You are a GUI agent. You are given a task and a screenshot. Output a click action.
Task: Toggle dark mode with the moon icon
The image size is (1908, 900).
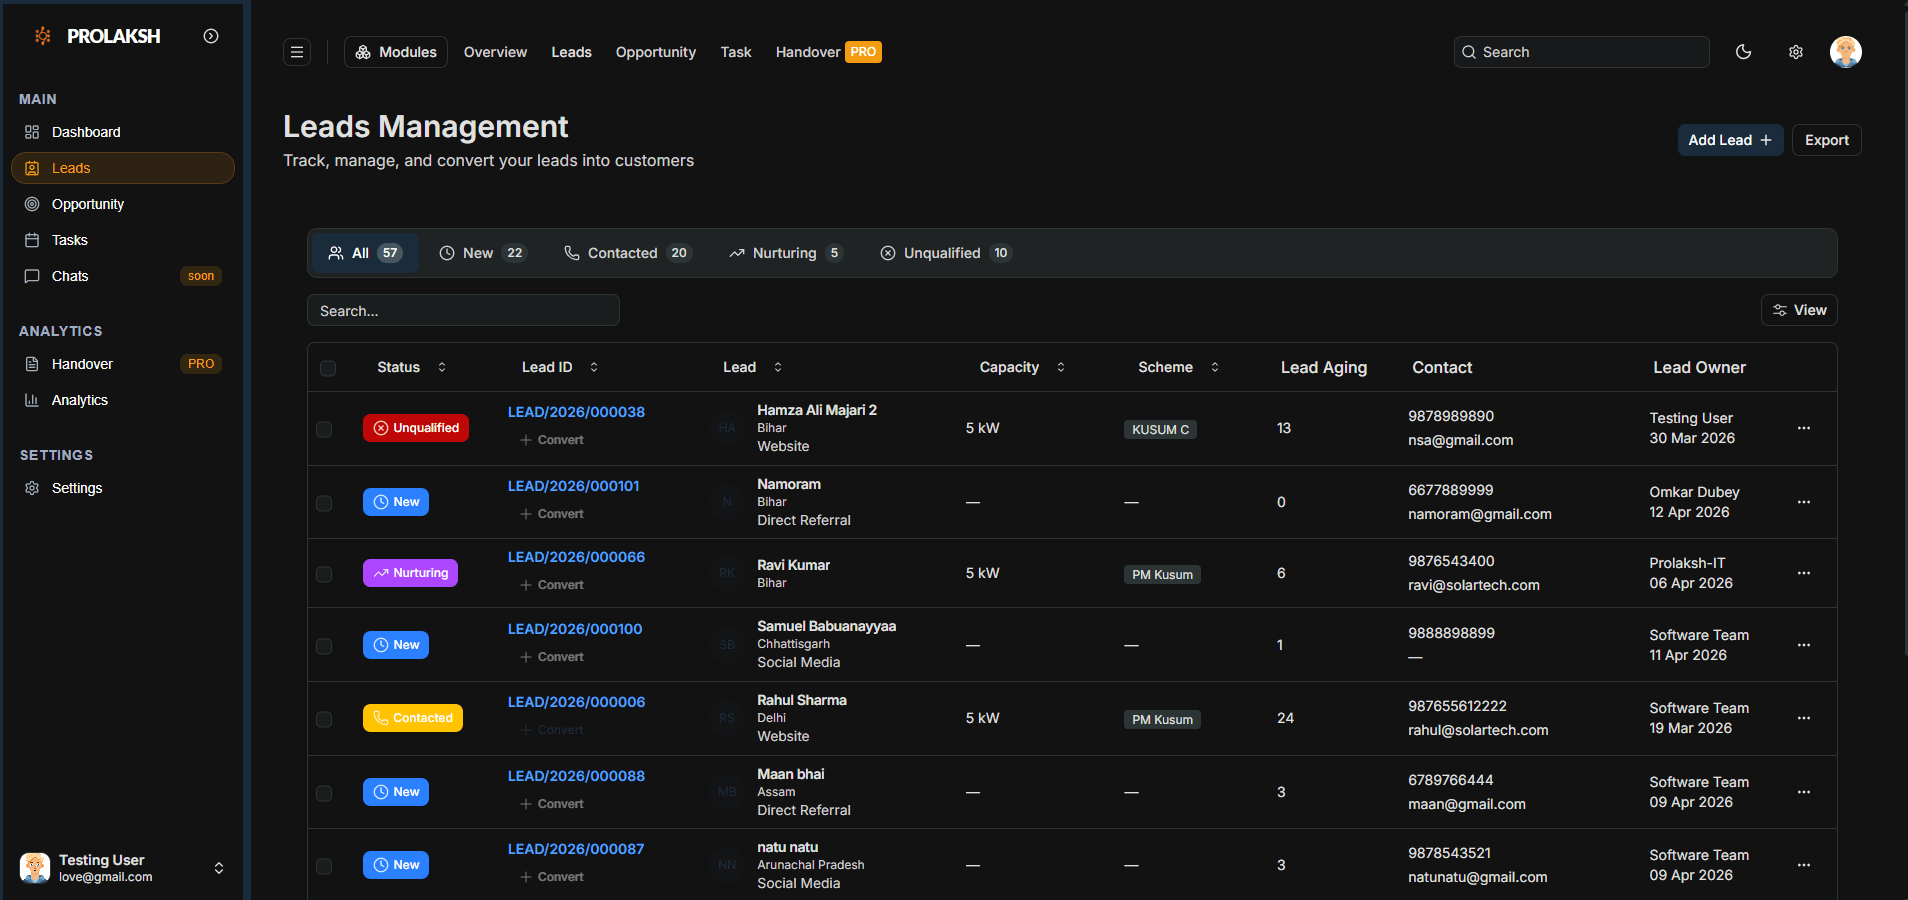1743,52
